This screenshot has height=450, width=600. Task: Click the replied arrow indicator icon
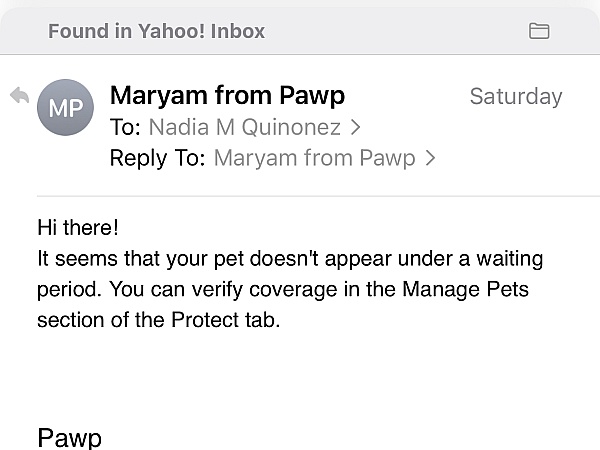coord(19,96)
